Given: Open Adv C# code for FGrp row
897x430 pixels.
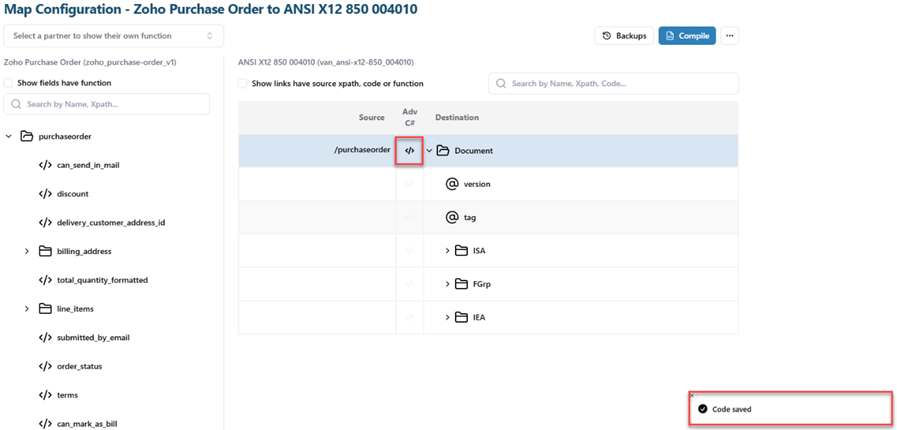Looking at the screenshot, I should click(409, 284).
